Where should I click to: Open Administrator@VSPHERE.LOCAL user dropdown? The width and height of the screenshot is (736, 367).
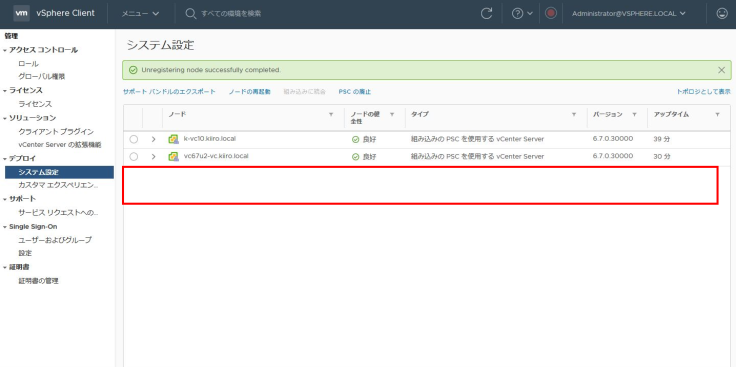[x=629, y=14]
